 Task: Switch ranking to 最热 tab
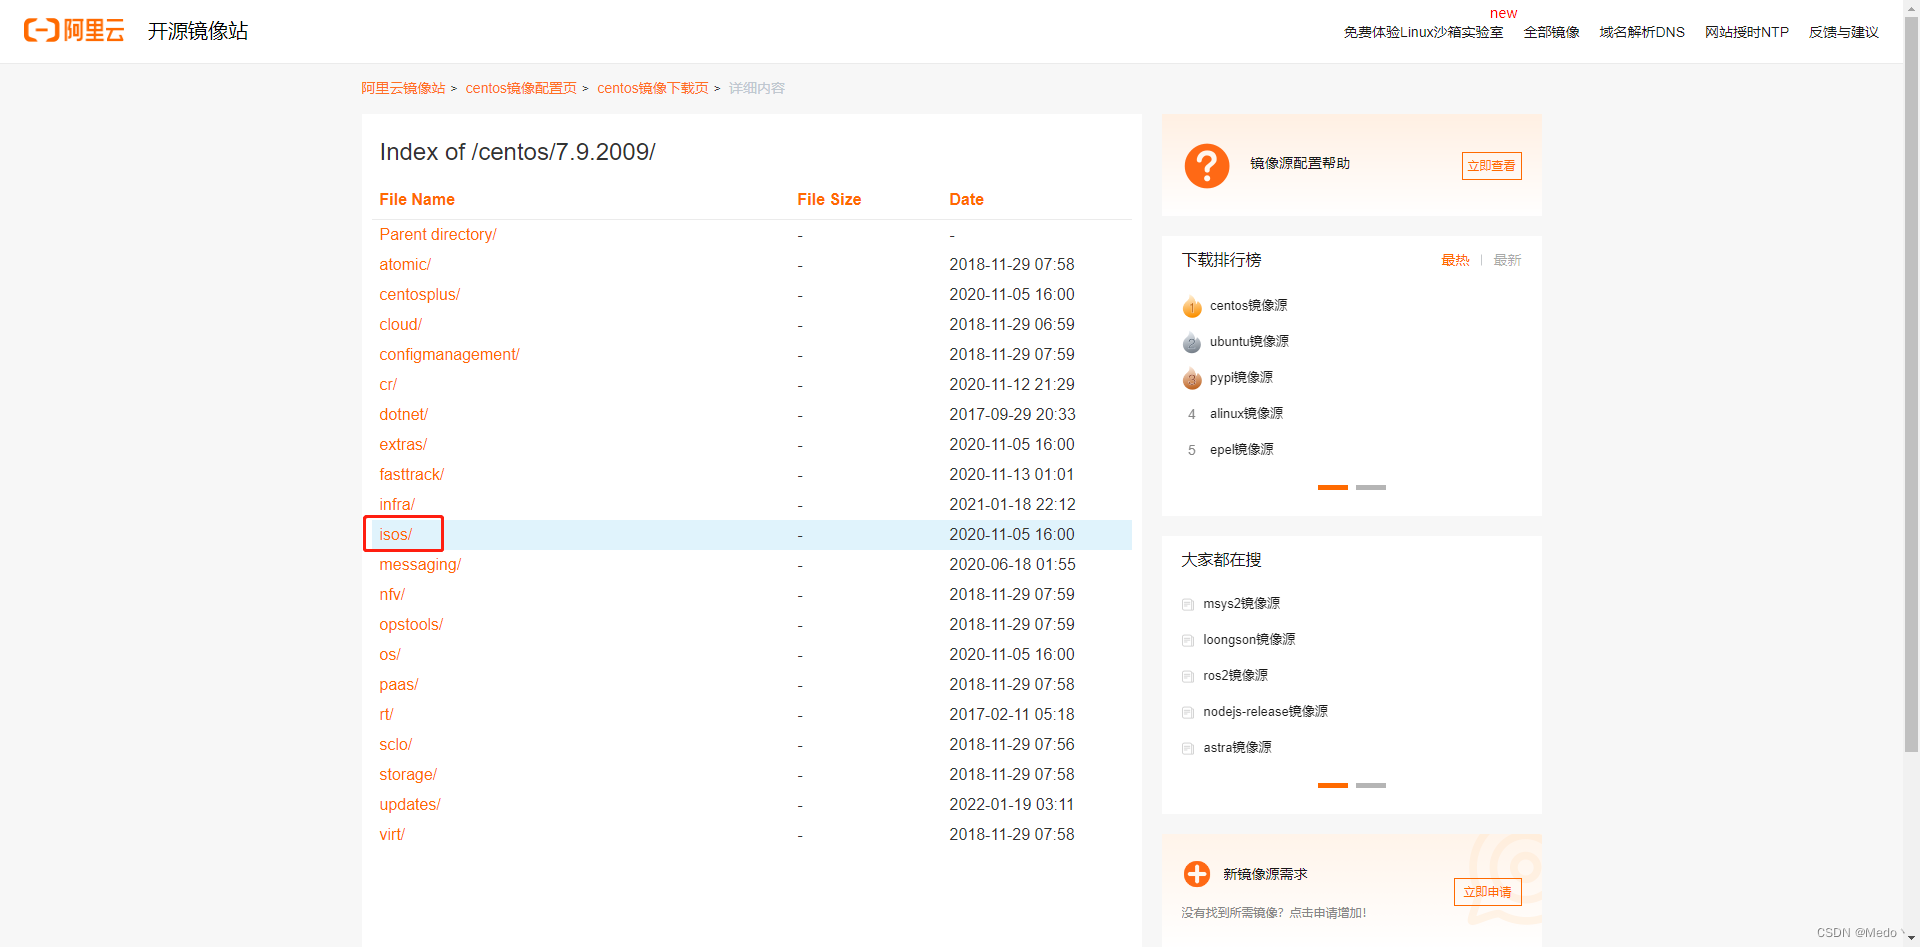(1455, 260)
